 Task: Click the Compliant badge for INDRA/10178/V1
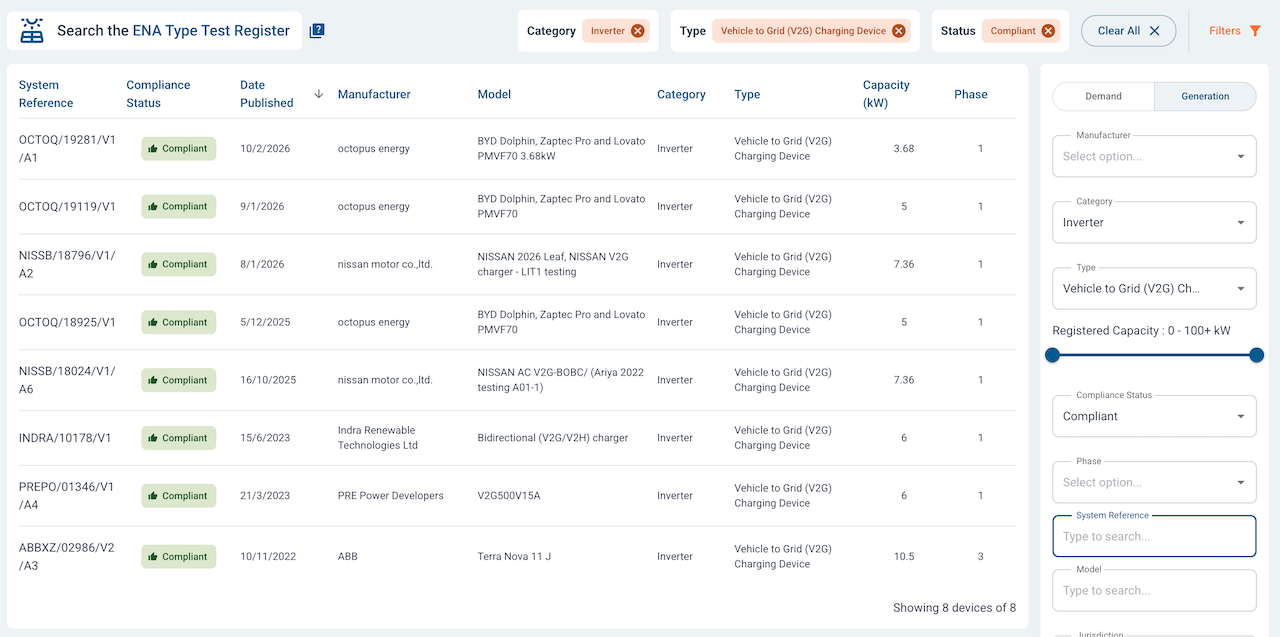(x=178, y=438)
